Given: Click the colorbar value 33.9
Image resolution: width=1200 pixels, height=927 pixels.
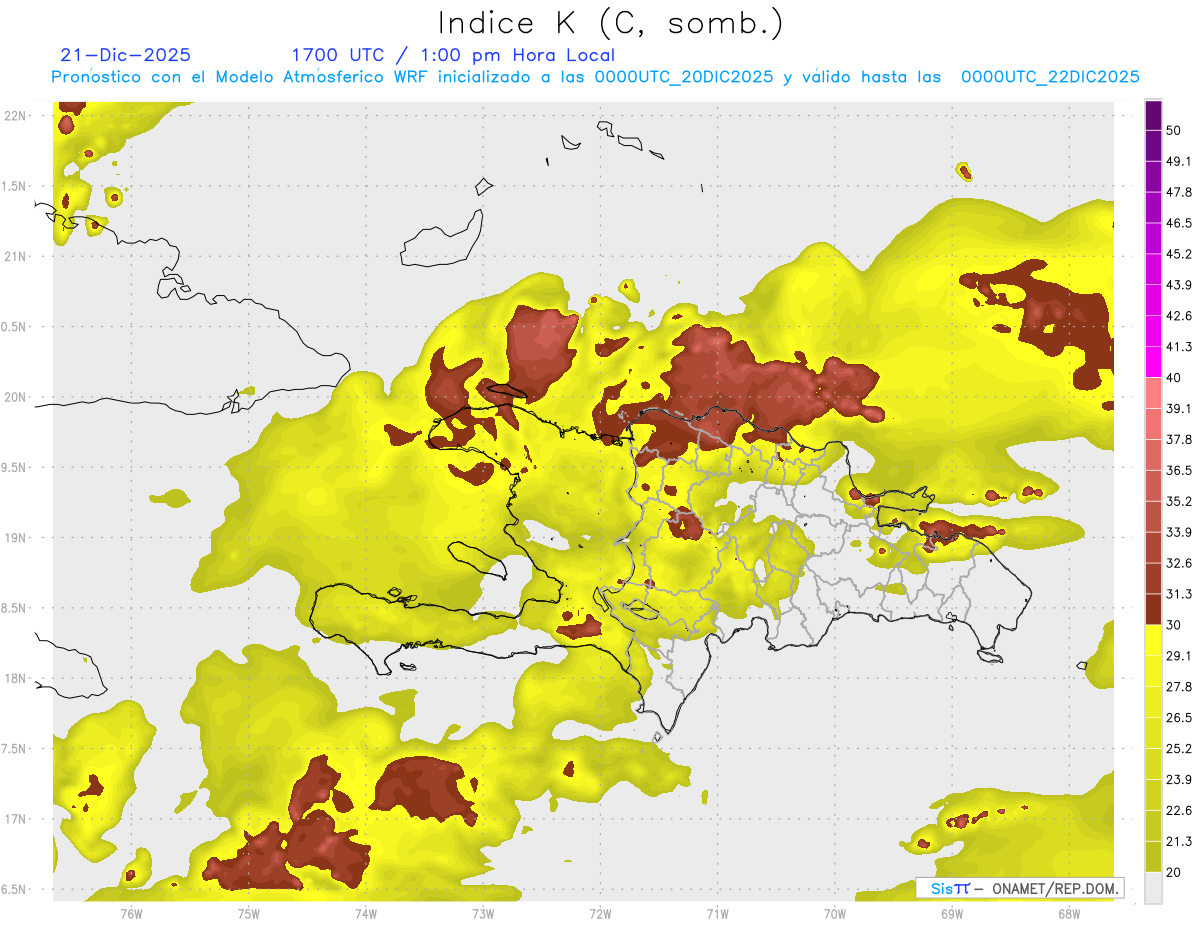Looking at the screenshot, I should coord(1178,532).
